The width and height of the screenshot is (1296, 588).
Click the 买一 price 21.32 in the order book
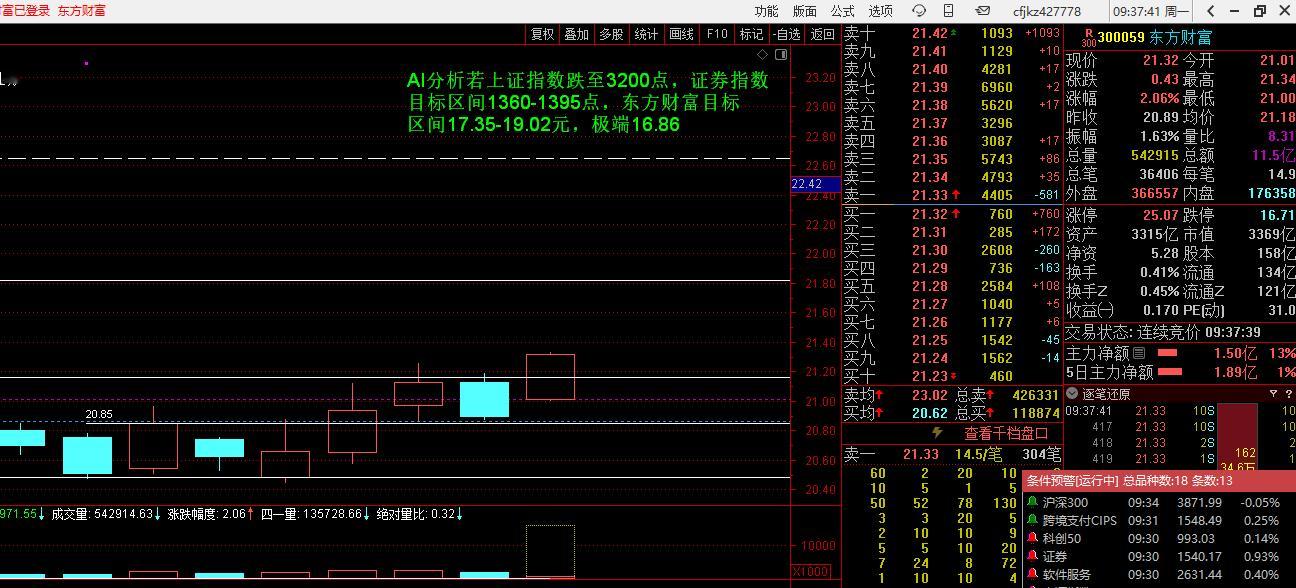click(930, 214)
